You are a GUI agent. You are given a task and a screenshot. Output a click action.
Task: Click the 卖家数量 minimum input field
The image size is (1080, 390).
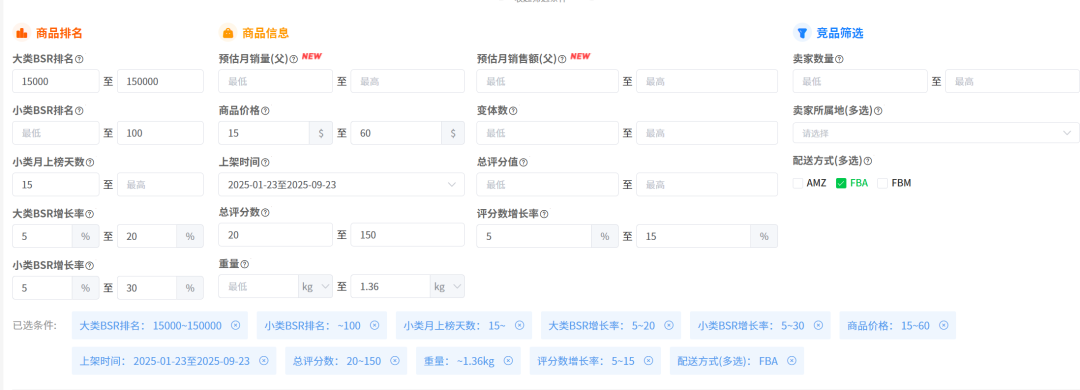coord(860,81)
